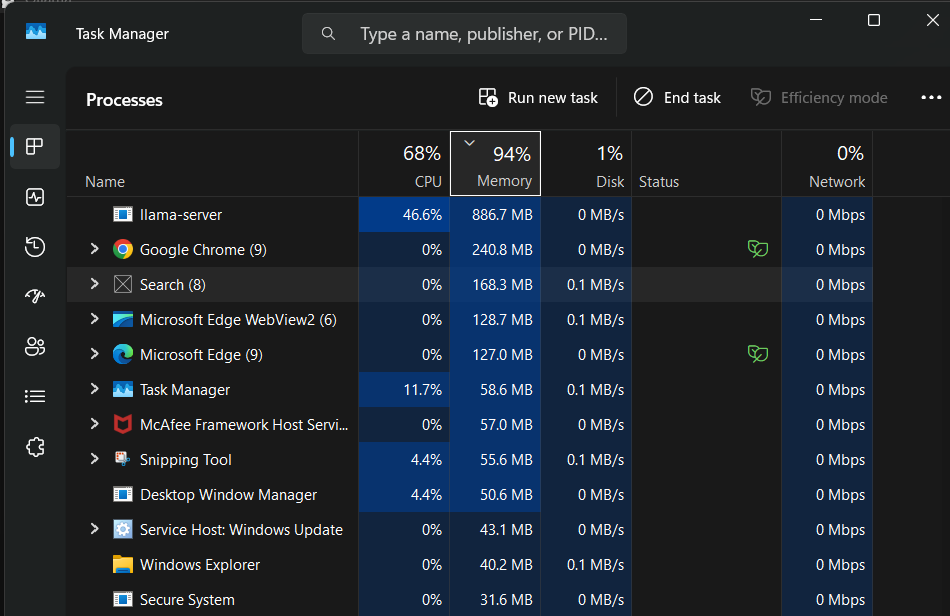Click the Memory column sort chevron

tap(469, 143)
